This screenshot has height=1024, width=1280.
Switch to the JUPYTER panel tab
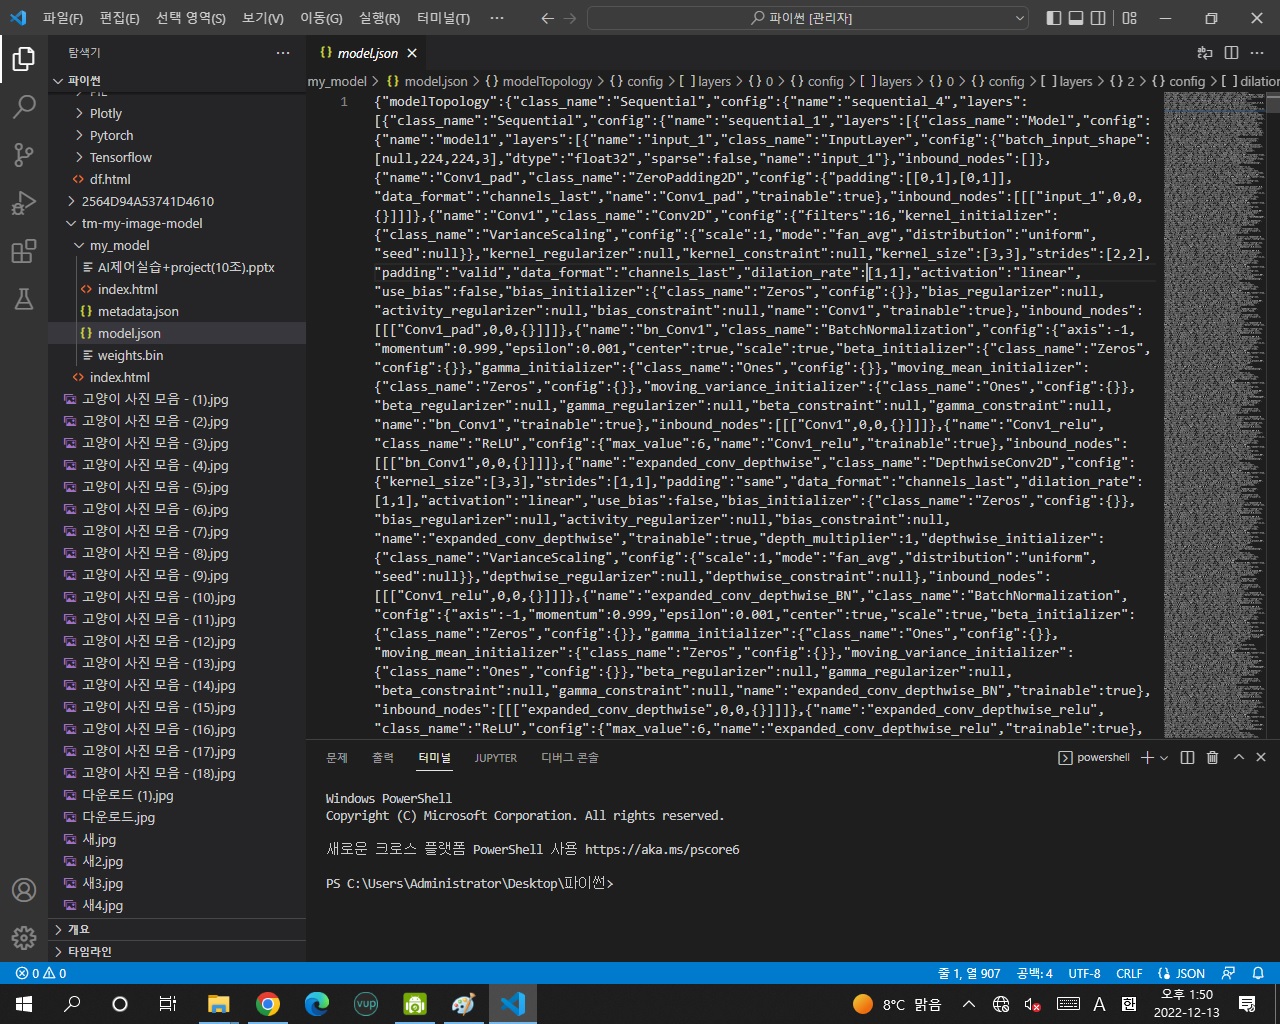[x=496, y=758]
